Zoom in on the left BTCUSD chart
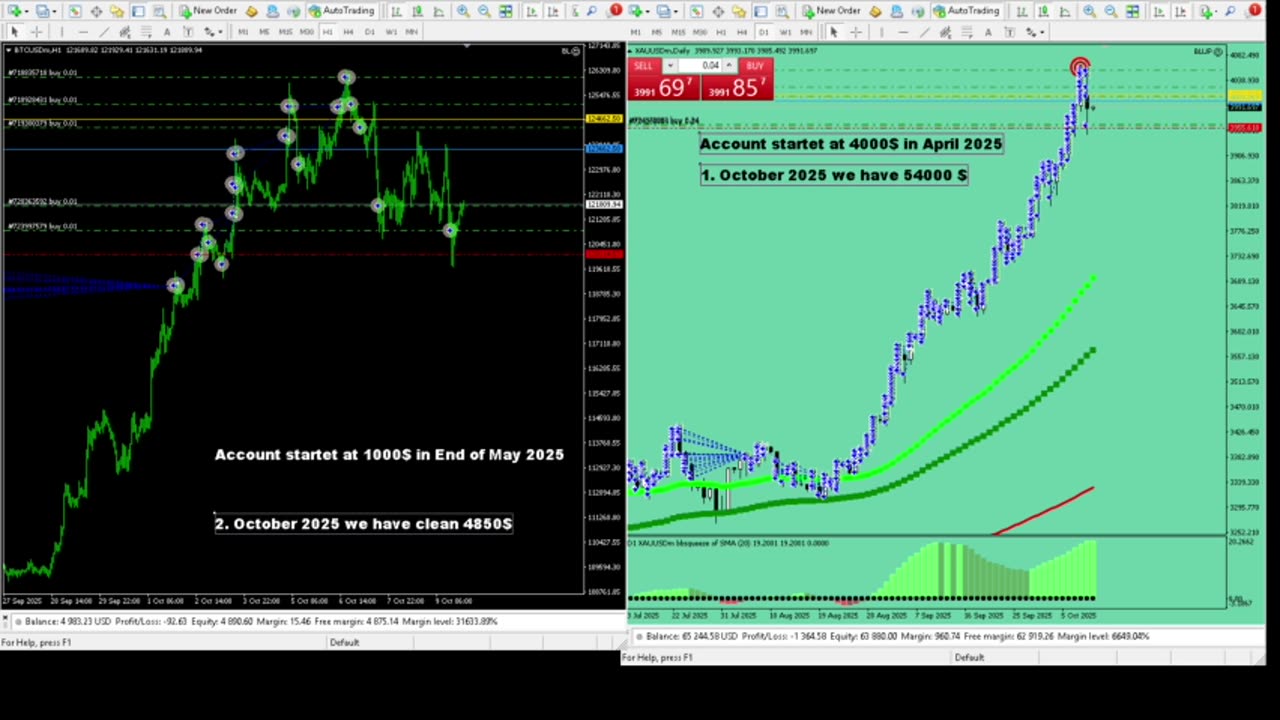Screen dimensions: 1280x720 (463, 11)
